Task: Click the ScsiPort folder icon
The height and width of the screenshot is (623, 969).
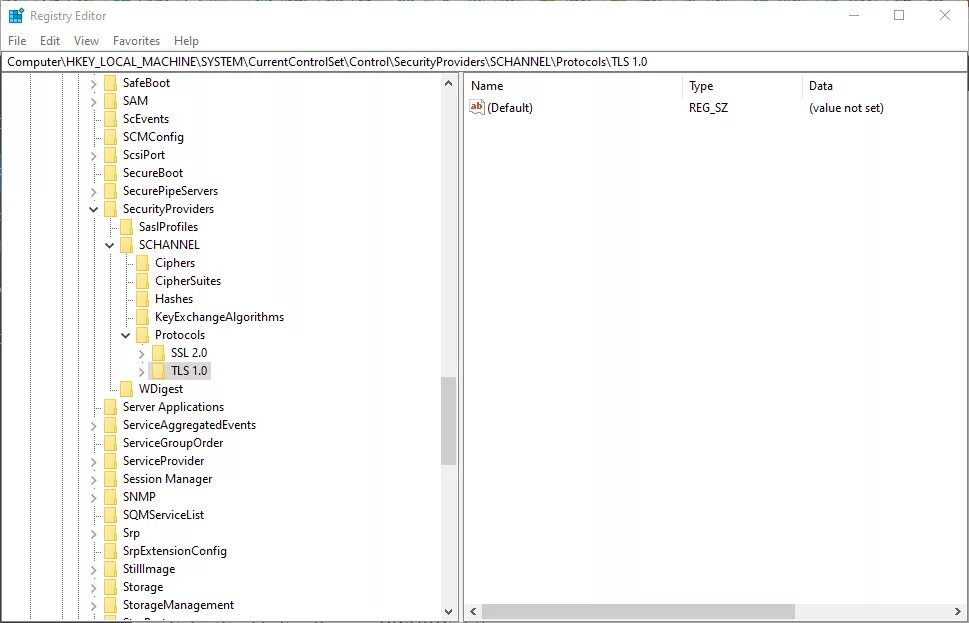Action: [x=110, y=155]
